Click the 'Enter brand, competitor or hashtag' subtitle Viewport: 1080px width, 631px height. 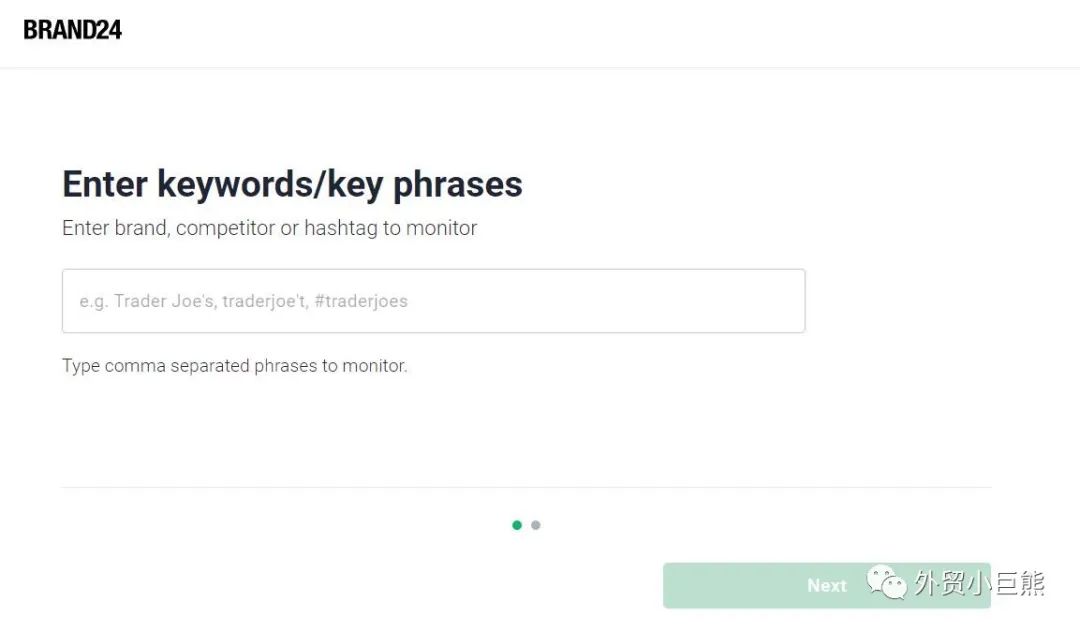pos(269,228)
